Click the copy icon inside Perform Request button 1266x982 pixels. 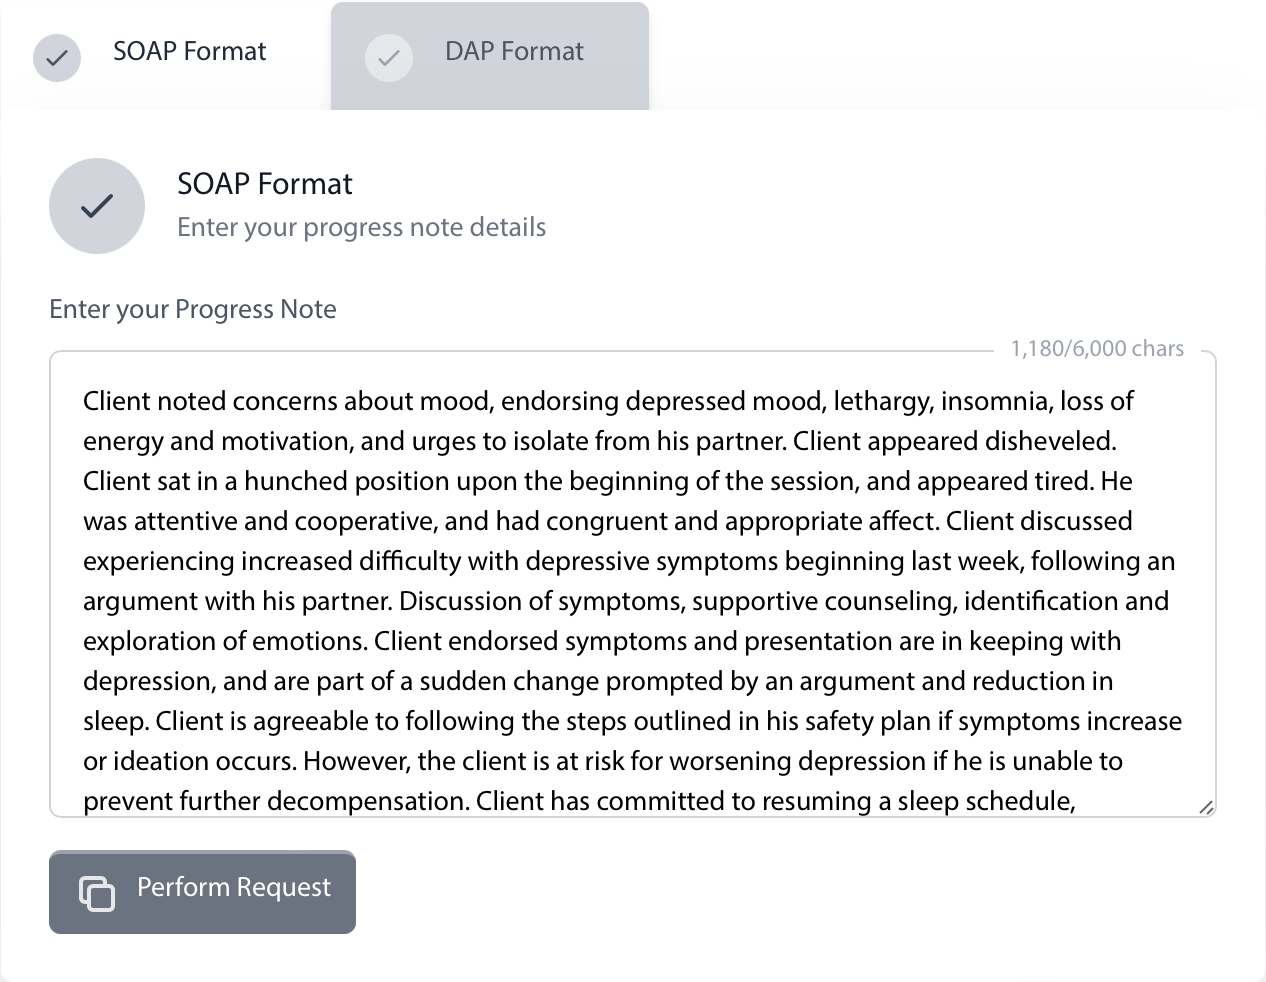[97, 893]
